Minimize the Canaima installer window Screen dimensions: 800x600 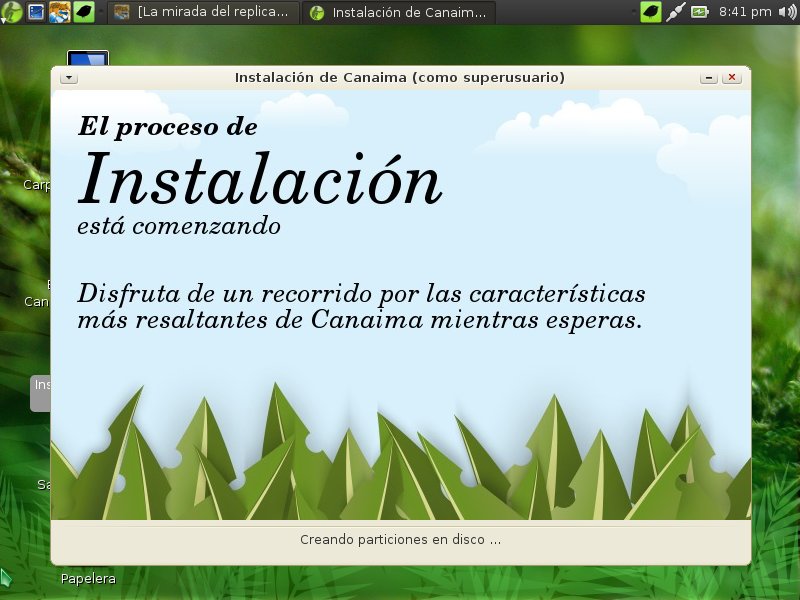coord(709,78)
